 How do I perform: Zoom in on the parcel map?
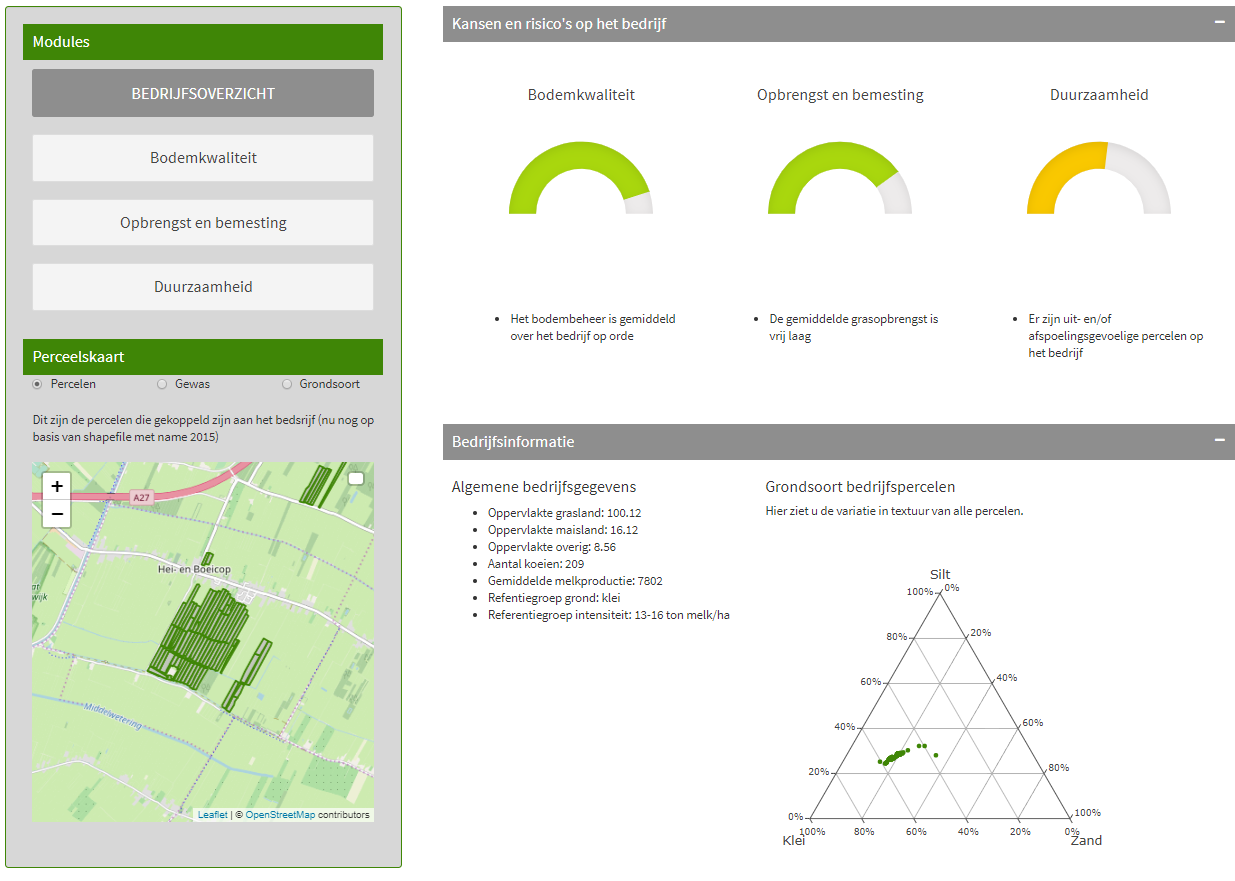[x=57, y=487]
